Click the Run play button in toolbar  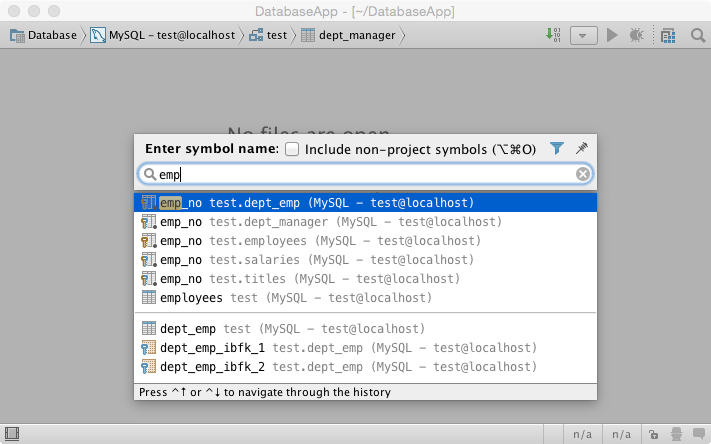[612, 35]
